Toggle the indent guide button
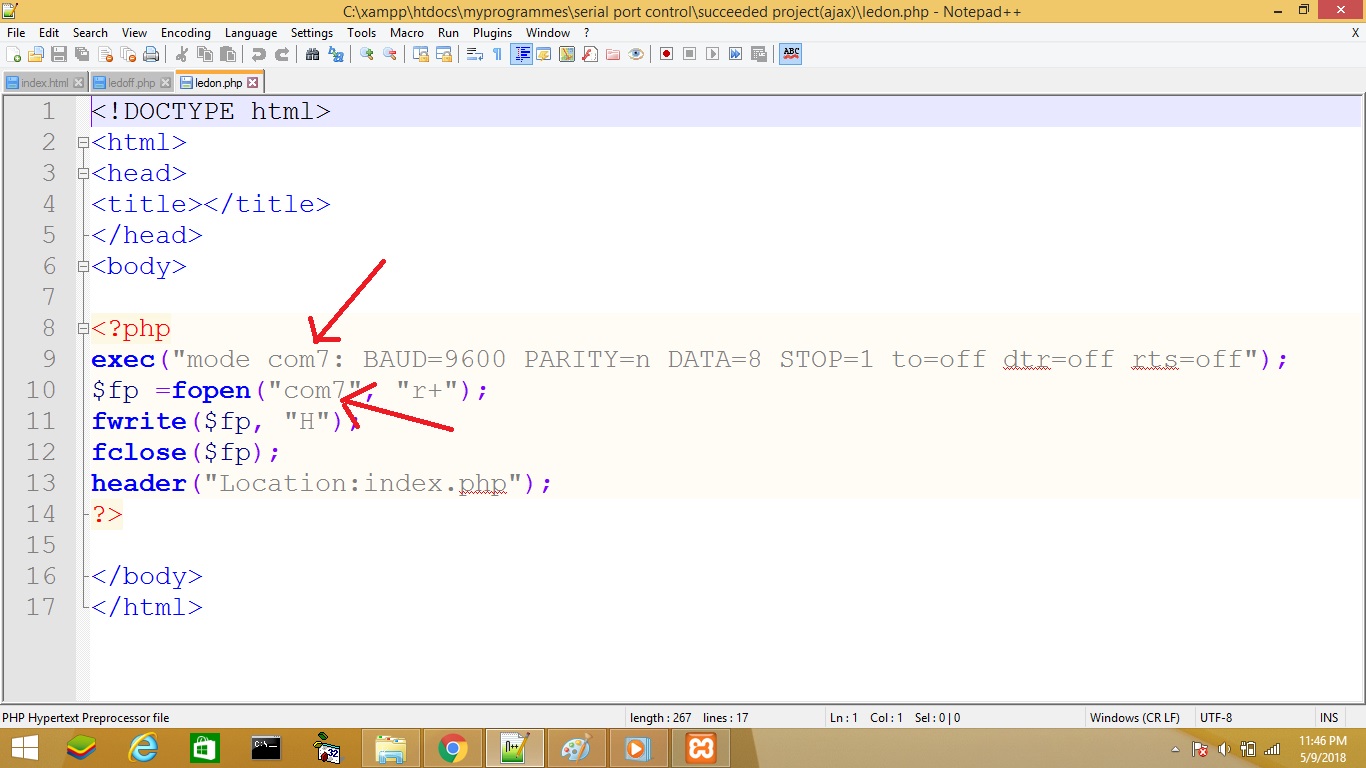The width and height of the screenshot is (1366, 768). coord(522,54)
